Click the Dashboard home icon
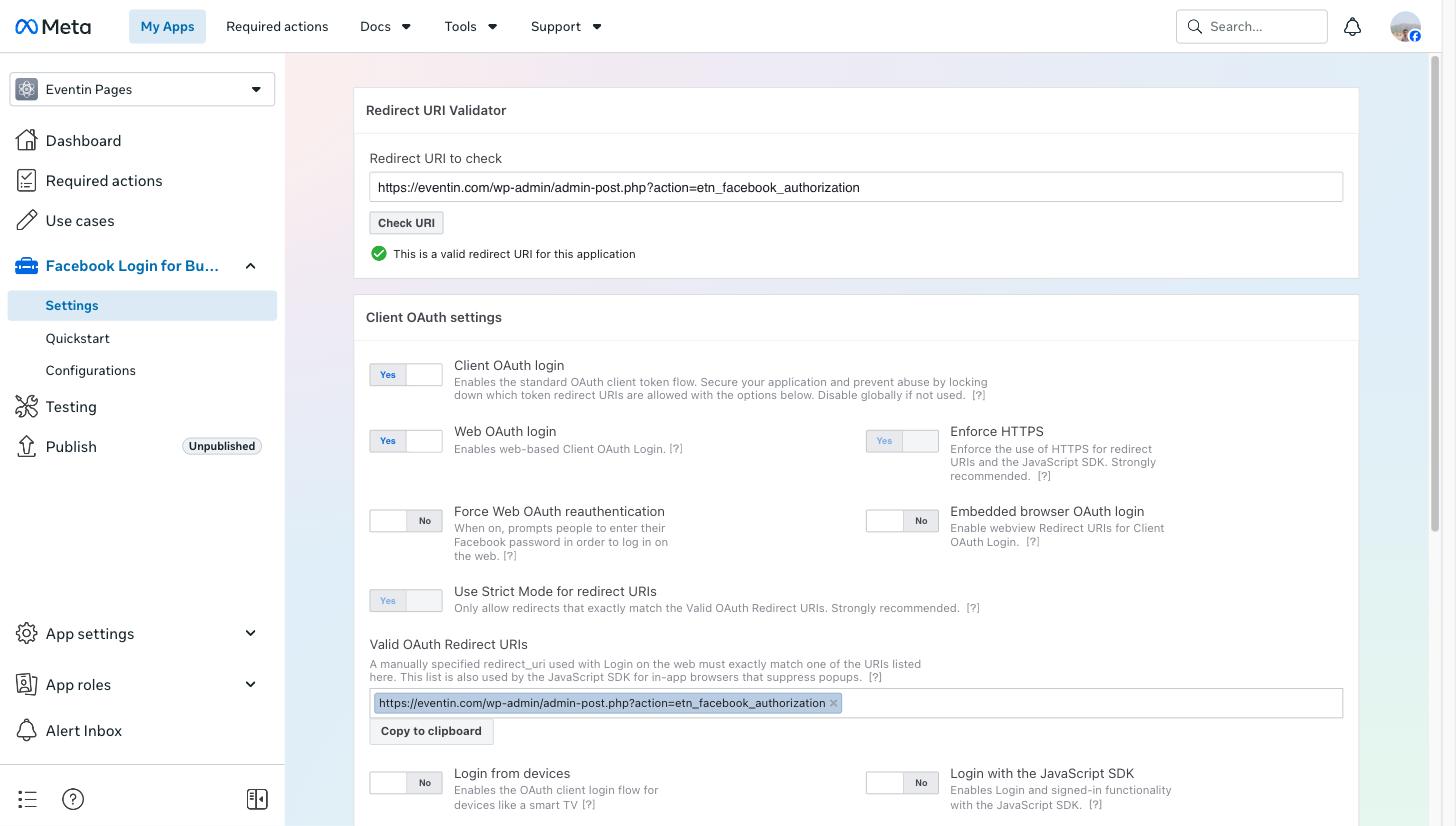This screenshot has height=826, width=1456. [x=27, y=140]
